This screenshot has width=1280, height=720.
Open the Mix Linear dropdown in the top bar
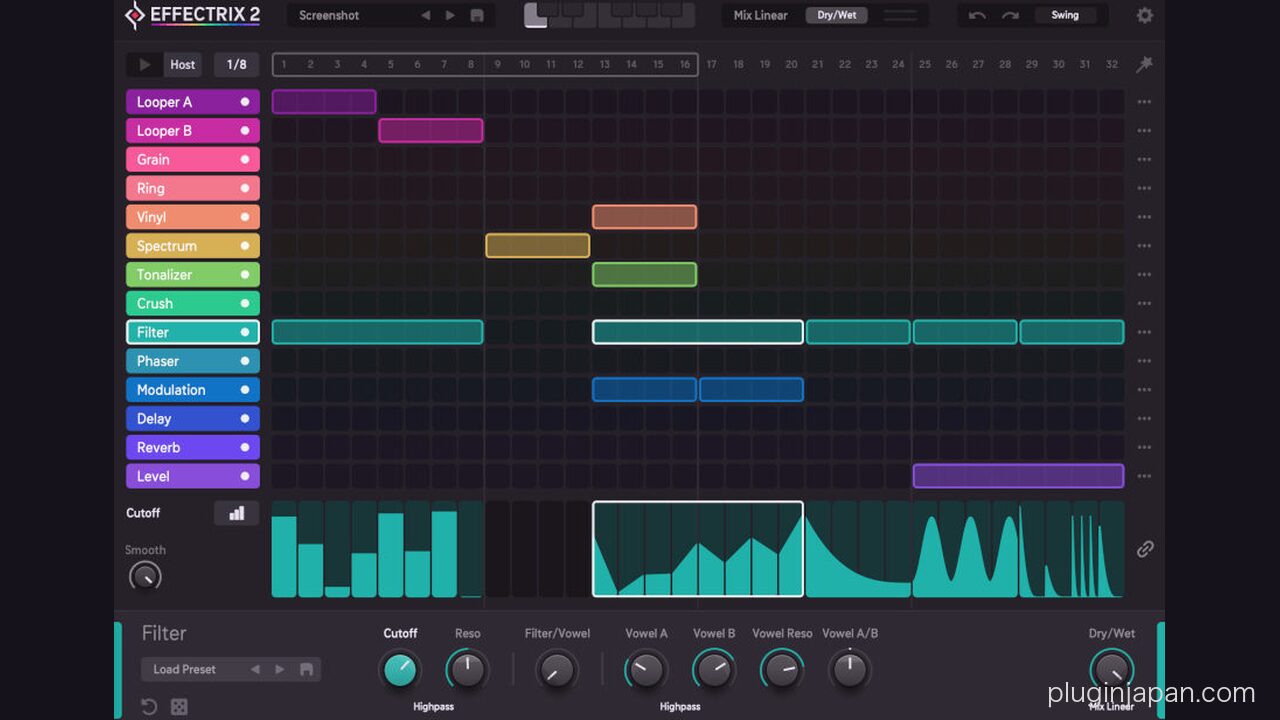coord(761,15)
